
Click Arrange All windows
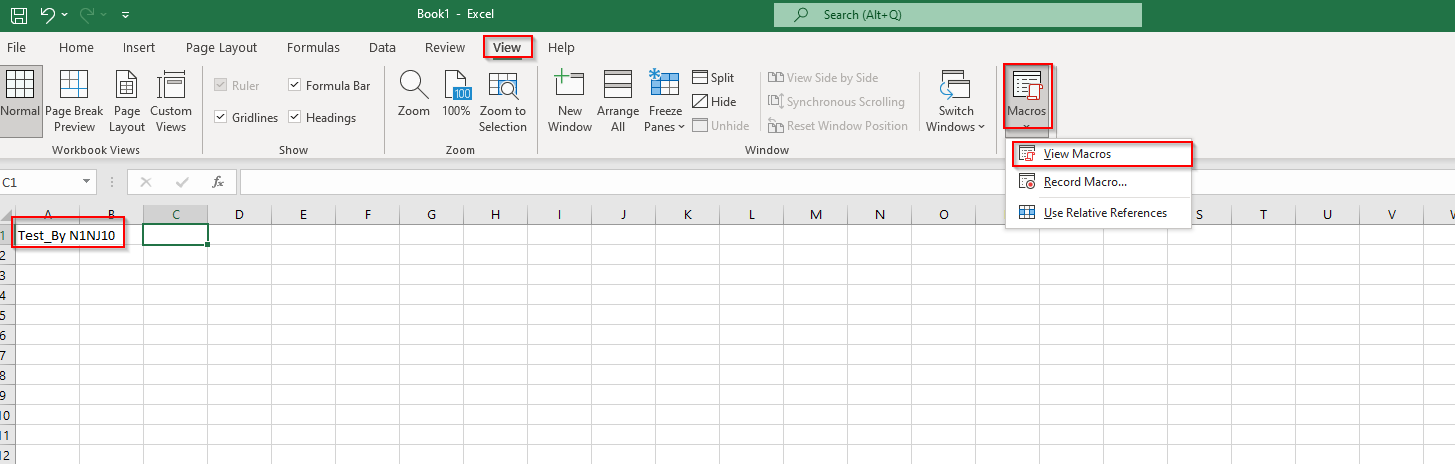pos(618,101)
